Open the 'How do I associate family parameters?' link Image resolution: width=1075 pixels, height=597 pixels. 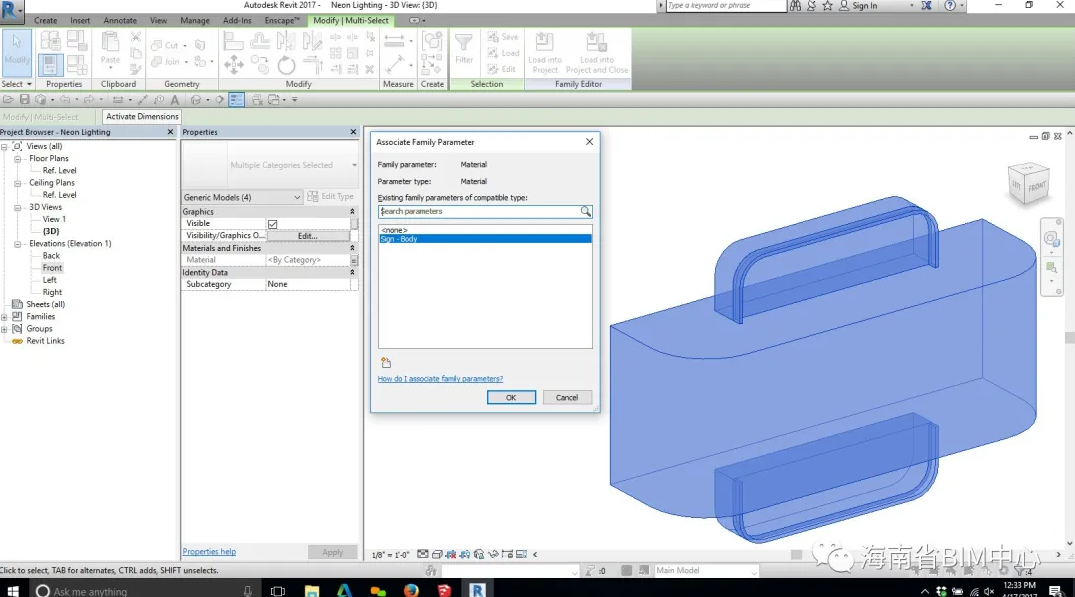tap(440, 379)
